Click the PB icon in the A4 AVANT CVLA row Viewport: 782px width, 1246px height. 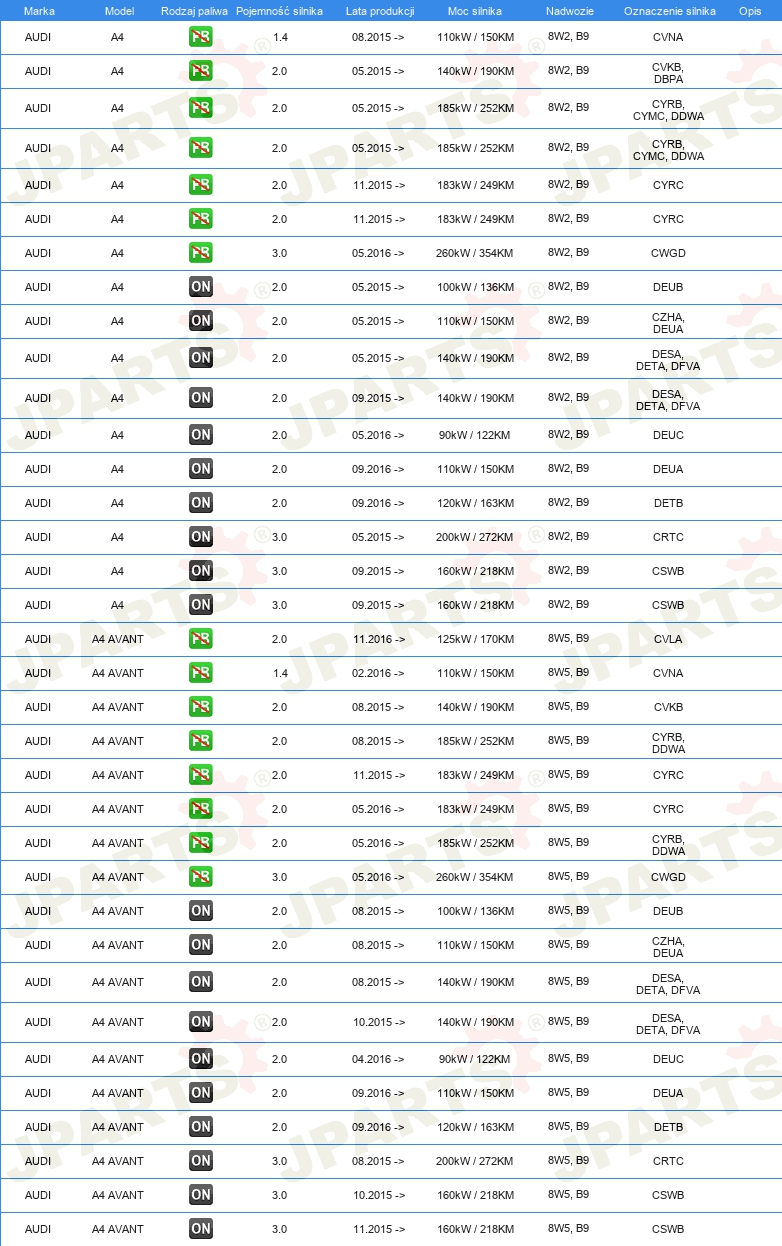(201, 639)
